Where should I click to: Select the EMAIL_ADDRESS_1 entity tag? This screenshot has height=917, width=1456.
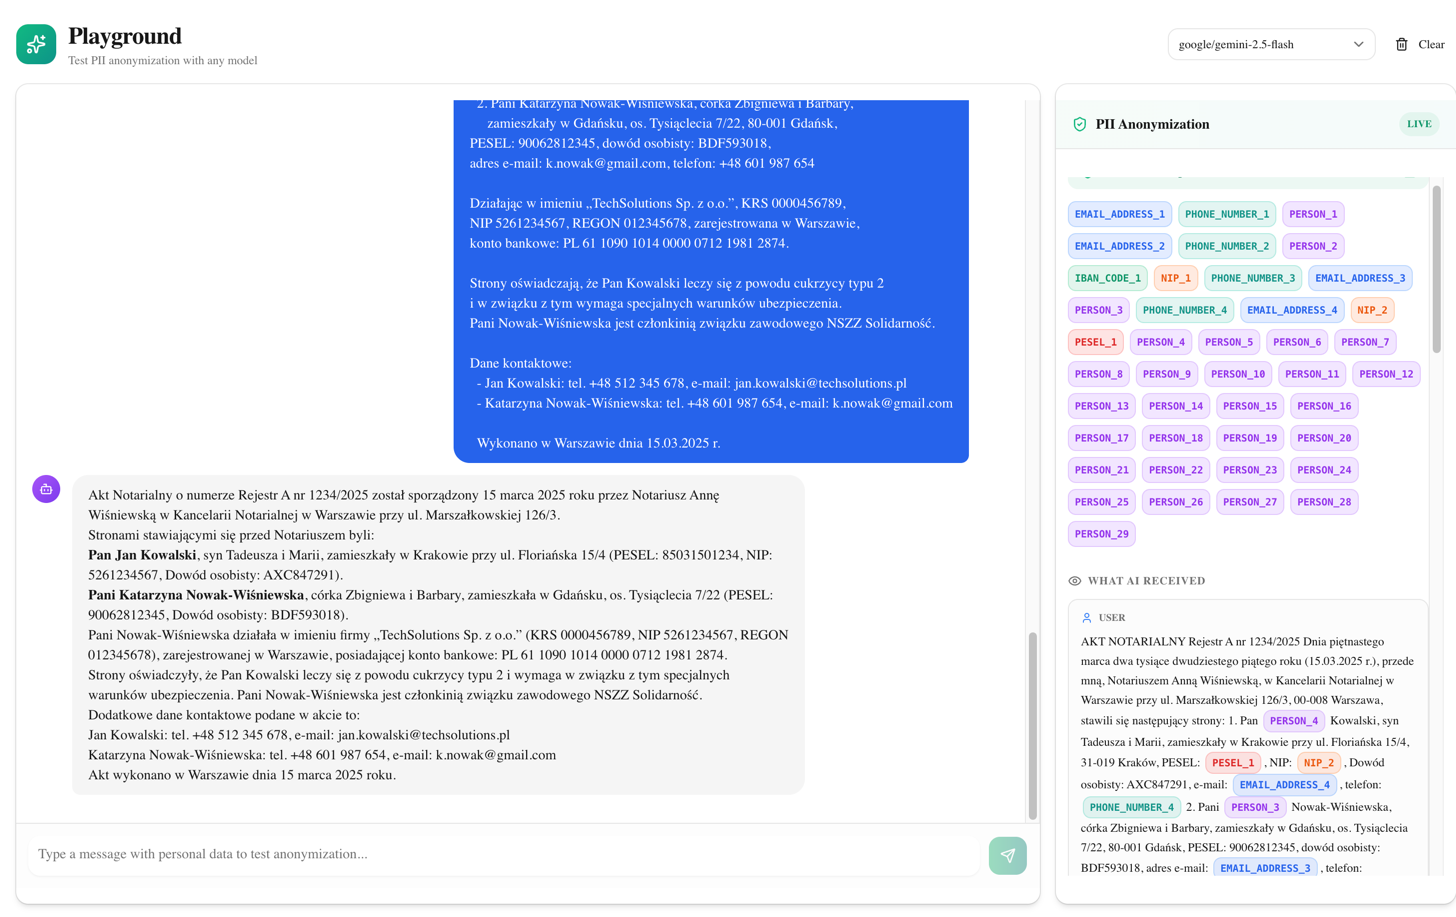[x=1119, y=214]
